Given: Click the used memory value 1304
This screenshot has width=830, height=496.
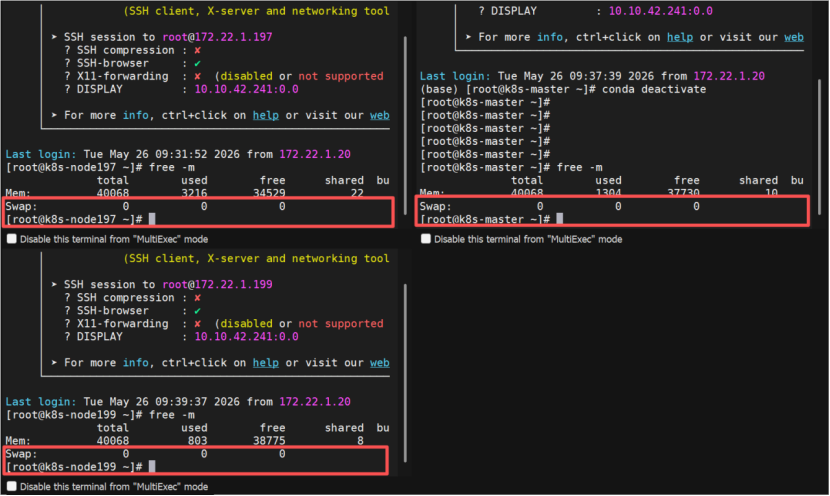Looking at the screenshot, I should coord(608,193).
